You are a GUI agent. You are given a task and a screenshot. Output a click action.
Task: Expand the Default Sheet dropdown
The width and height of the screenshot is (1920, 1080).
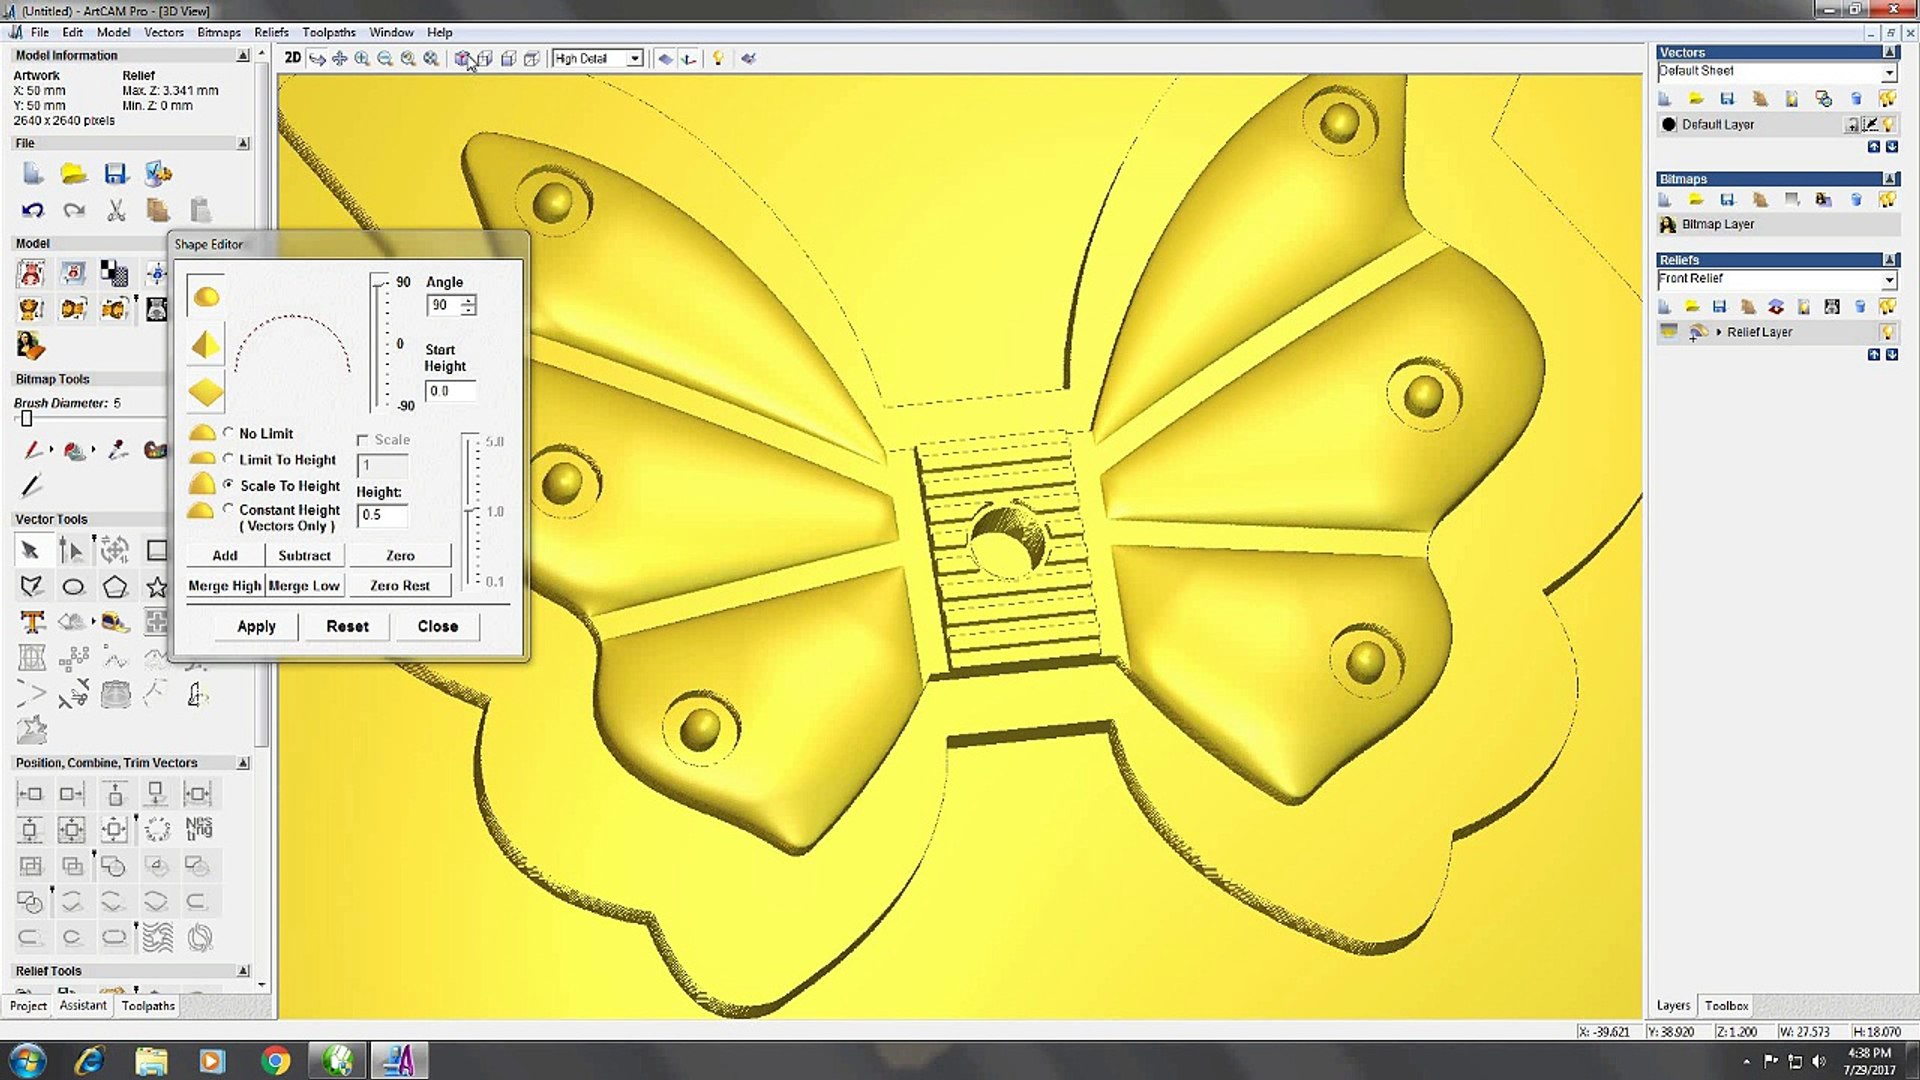click(x=1888, y=72)
